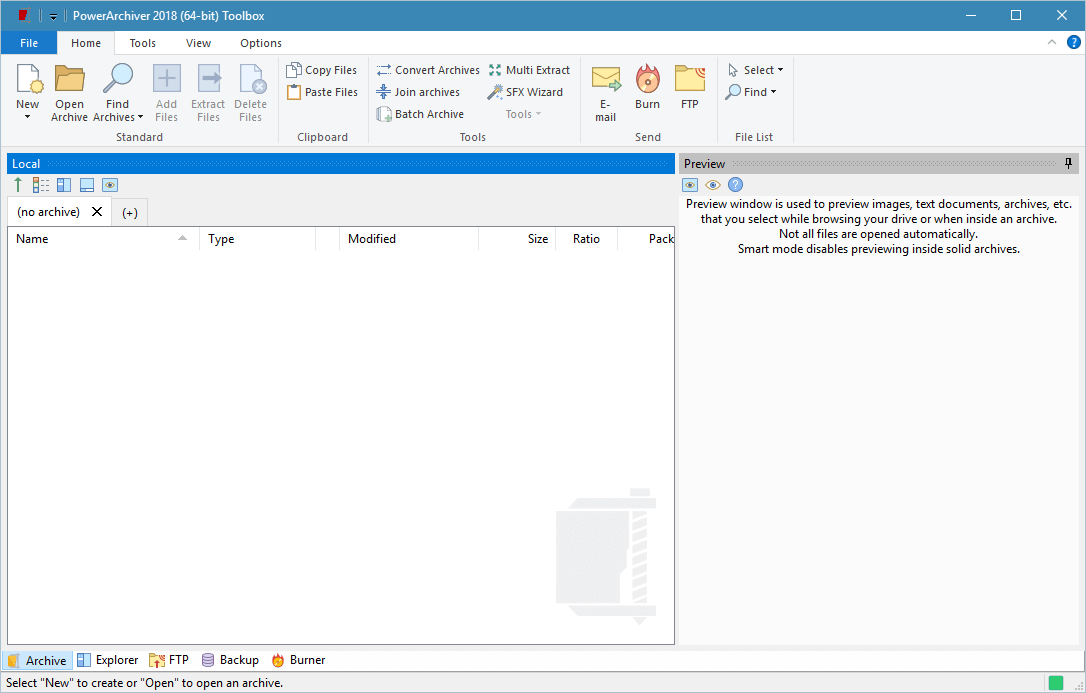Viewport: 1086px width, 693px height.
Task: Click Preview panel help question icon
Action: [x=736, y=185]
